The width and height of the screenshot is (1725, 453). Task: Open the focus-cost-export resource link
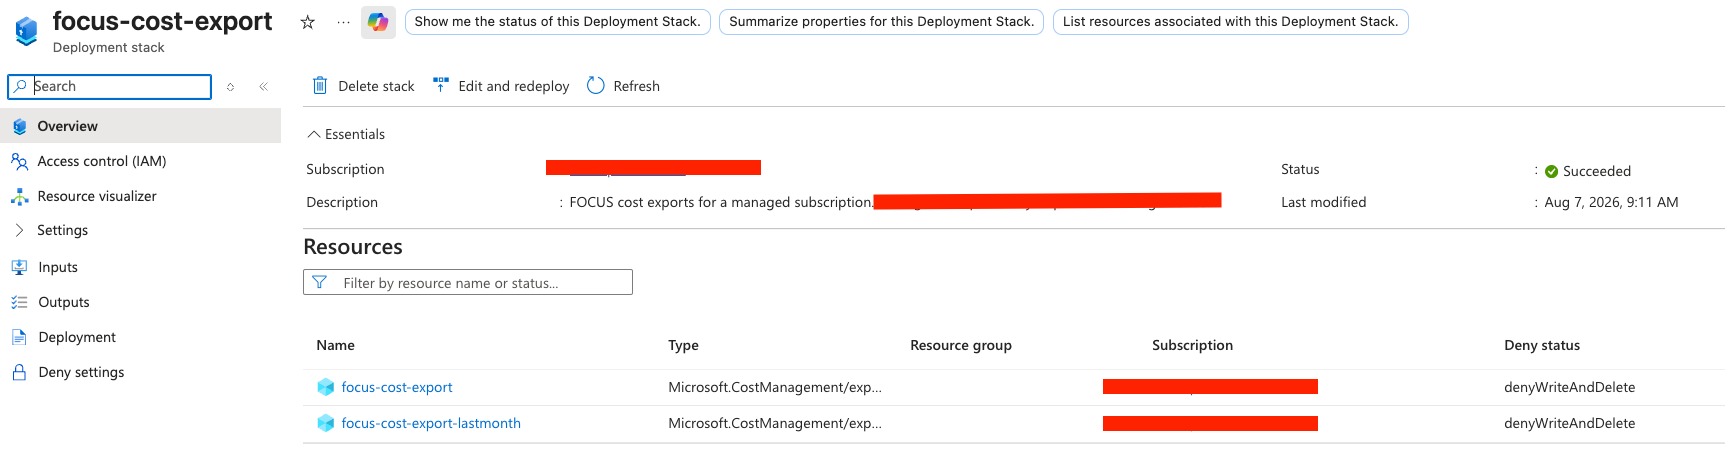coord(396,387)
